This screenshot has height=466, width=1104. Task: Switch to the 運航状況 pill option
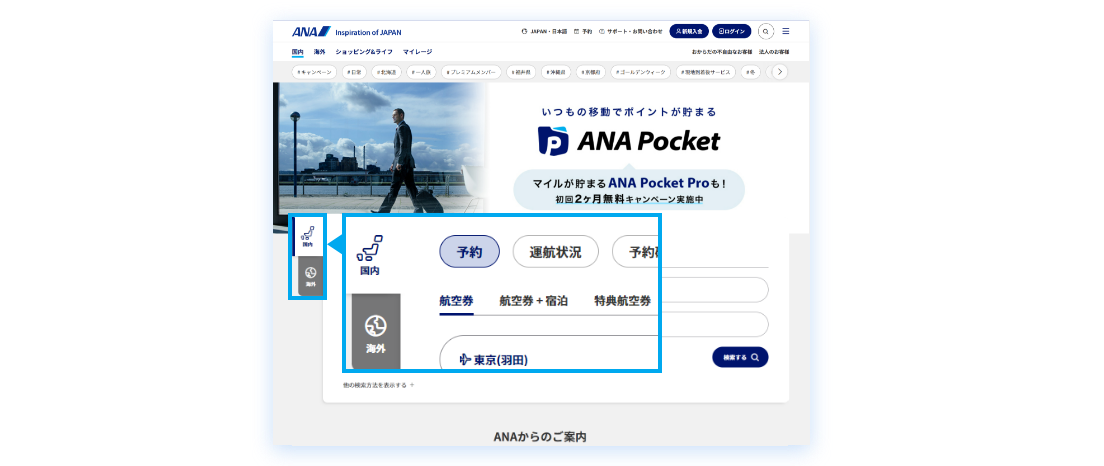tap(554, 252)
